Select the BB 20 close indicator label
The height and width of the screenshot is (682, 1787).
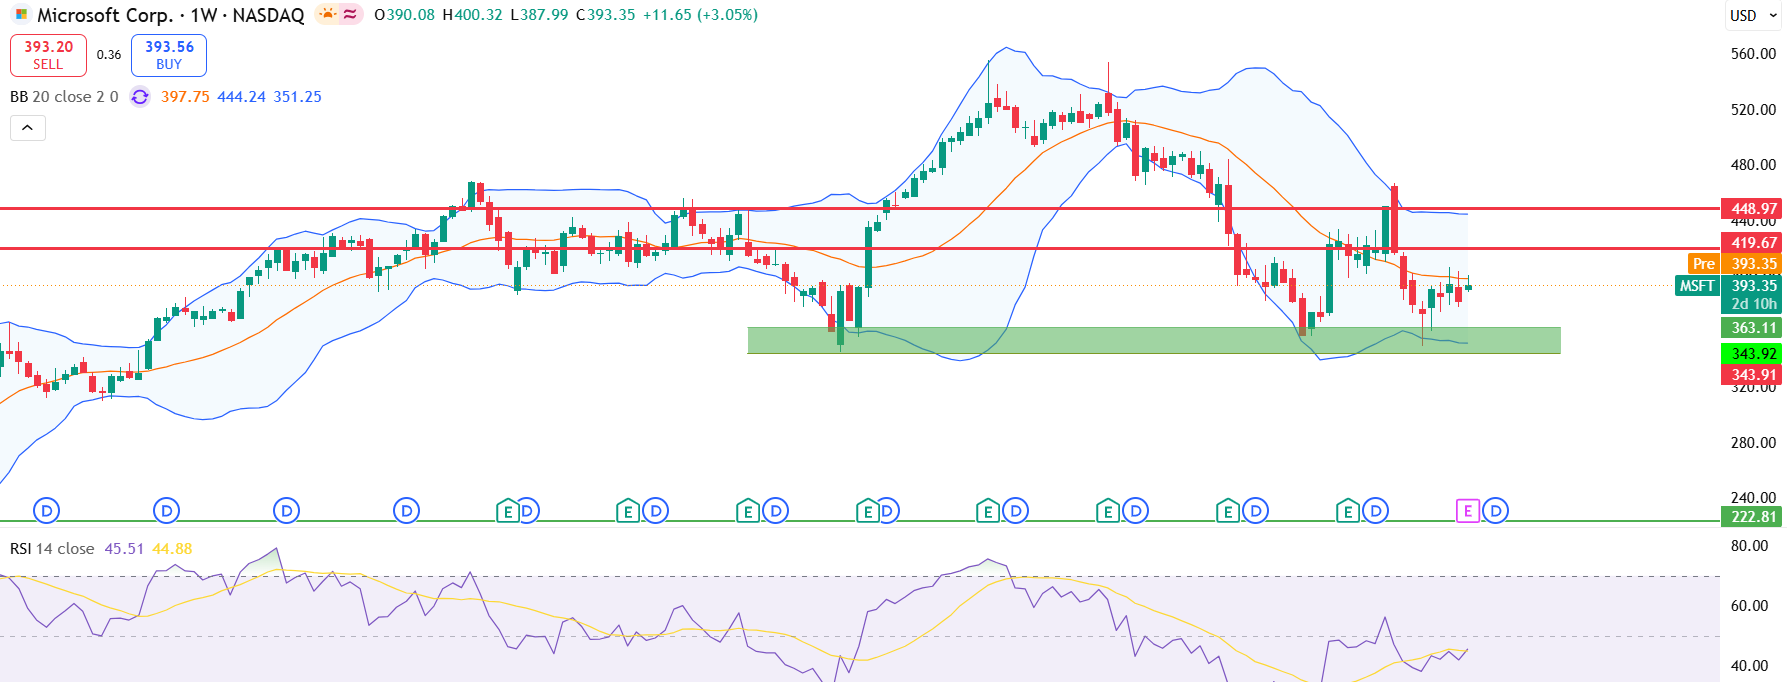64,97
